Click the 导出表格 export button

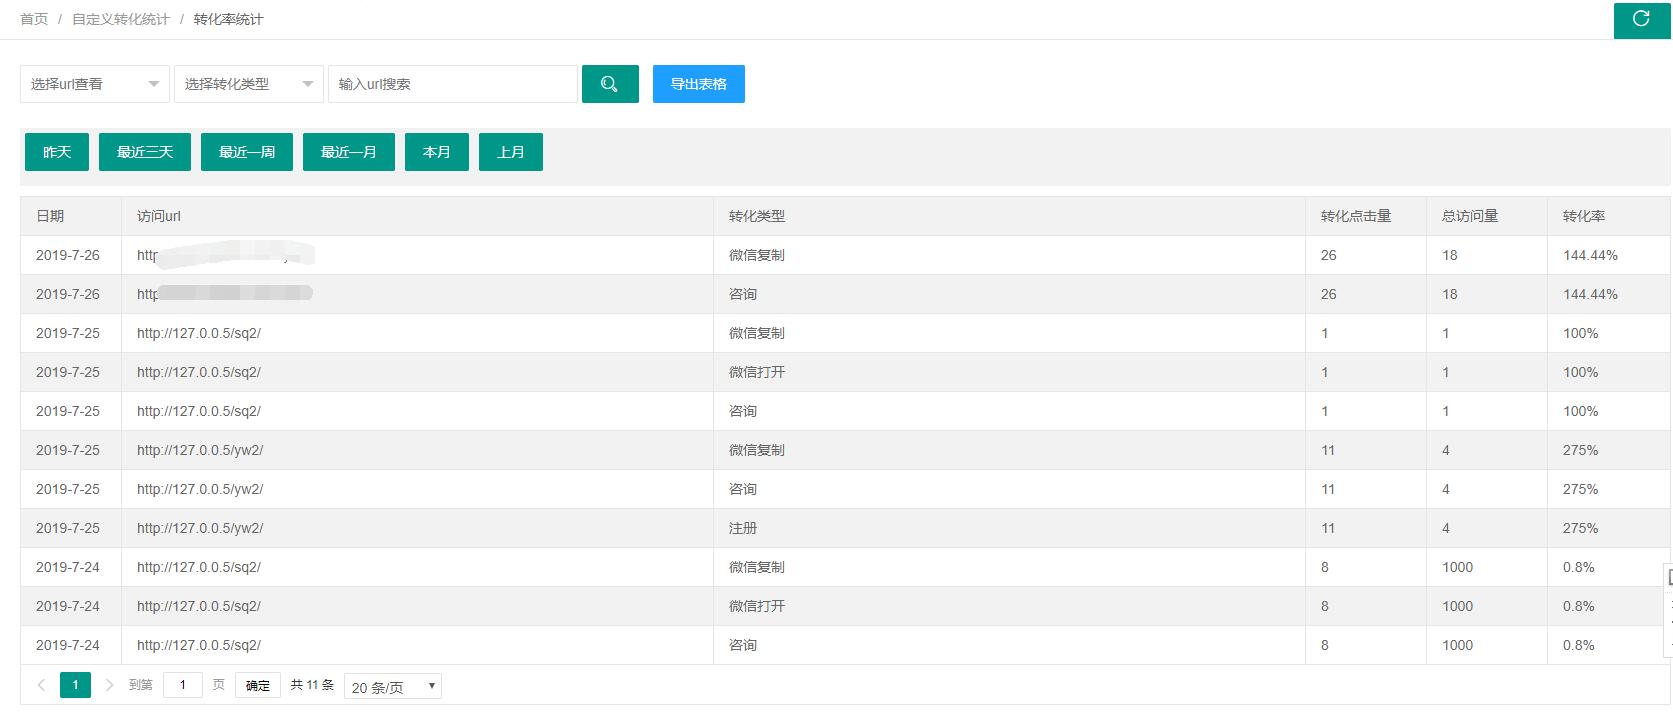(699, 84)
